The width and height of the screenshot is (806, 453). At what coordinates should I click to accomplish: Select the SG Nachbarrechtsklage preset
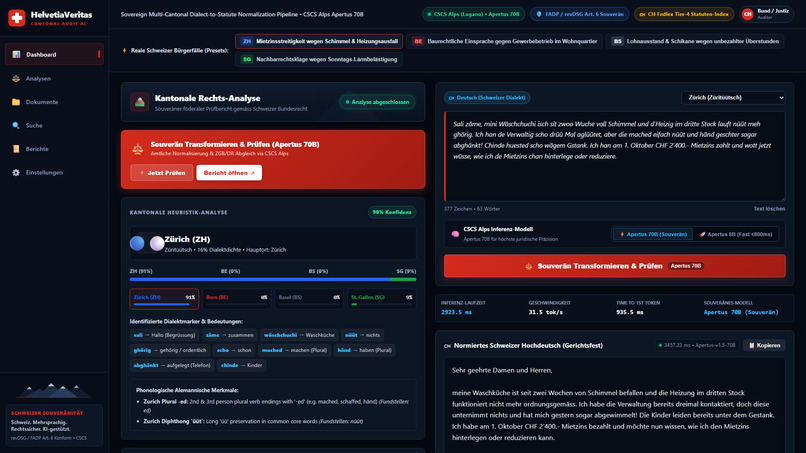(319, 60)
